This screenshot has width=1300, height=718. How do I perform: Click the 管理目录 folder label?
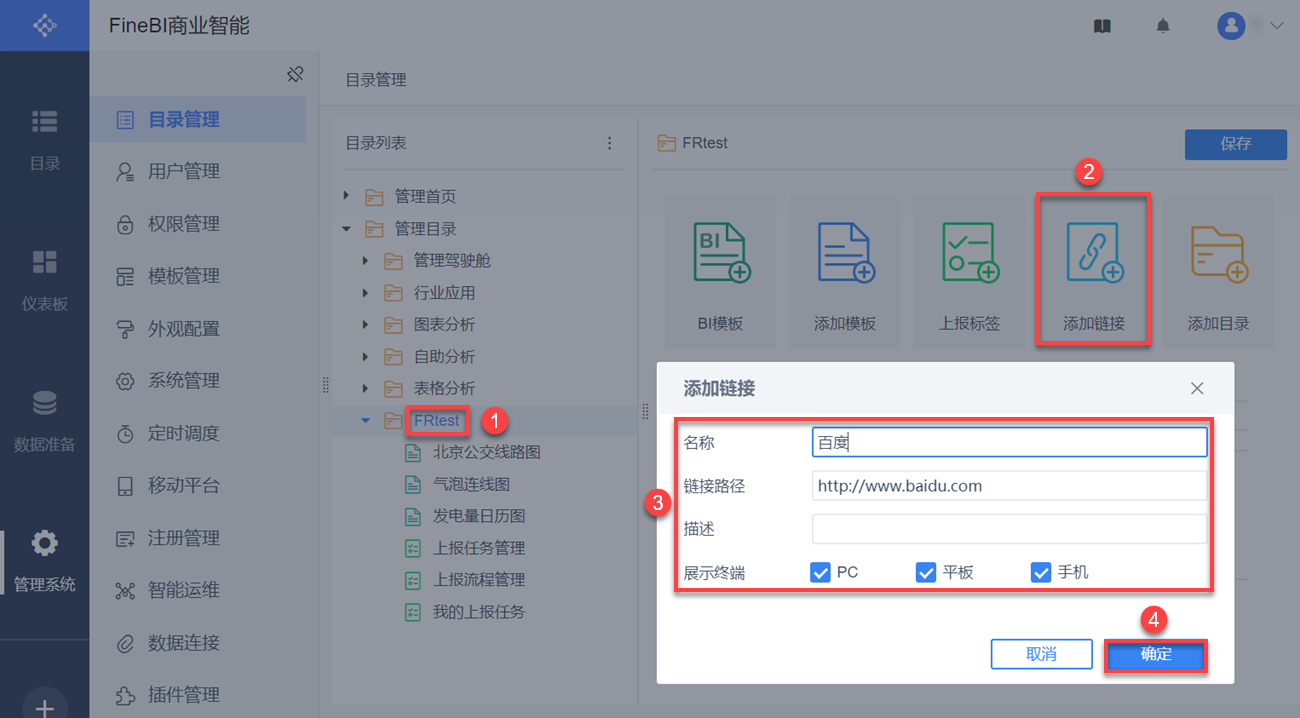click(x=425, y=229)
